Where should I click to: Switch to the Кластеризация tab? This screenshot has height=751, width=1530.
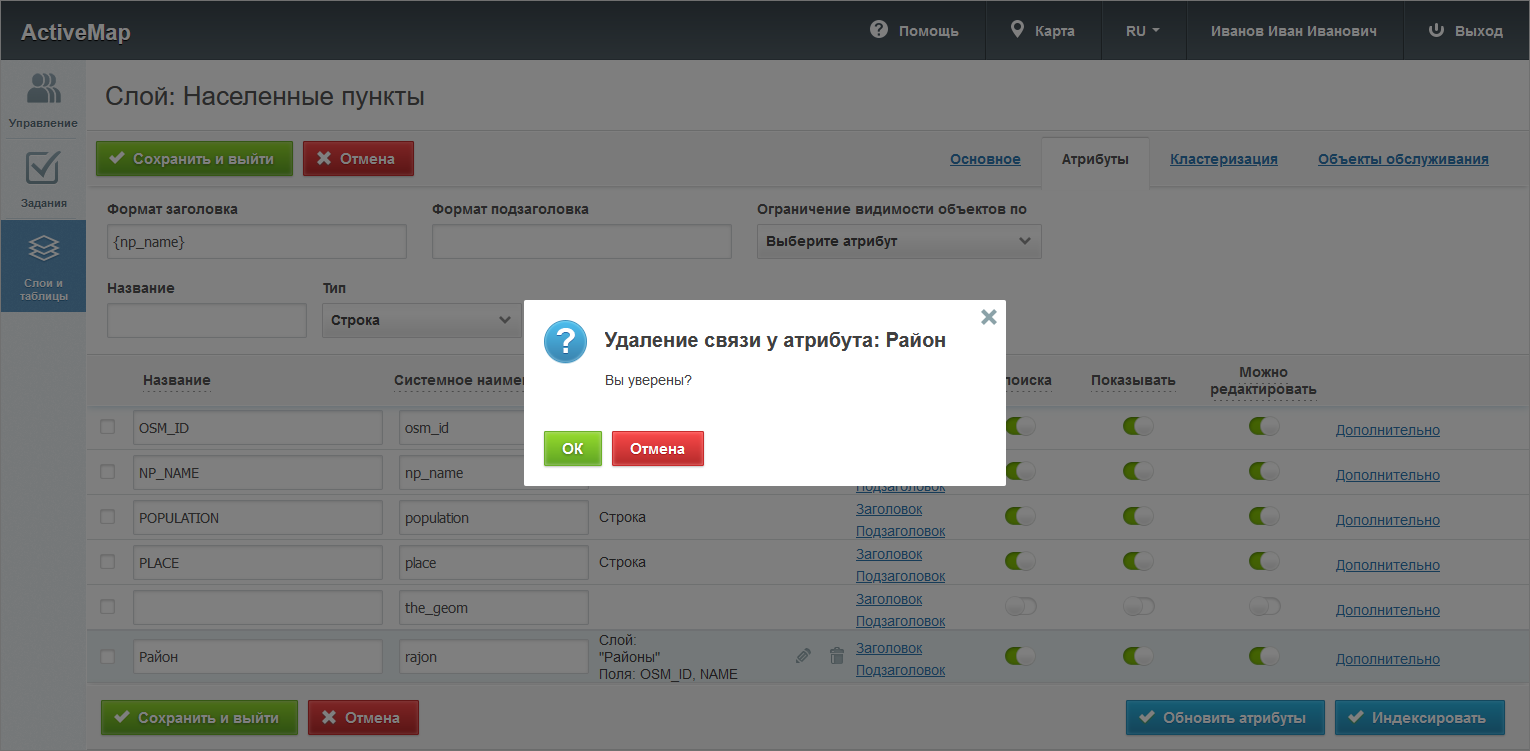coord(1223,159)
